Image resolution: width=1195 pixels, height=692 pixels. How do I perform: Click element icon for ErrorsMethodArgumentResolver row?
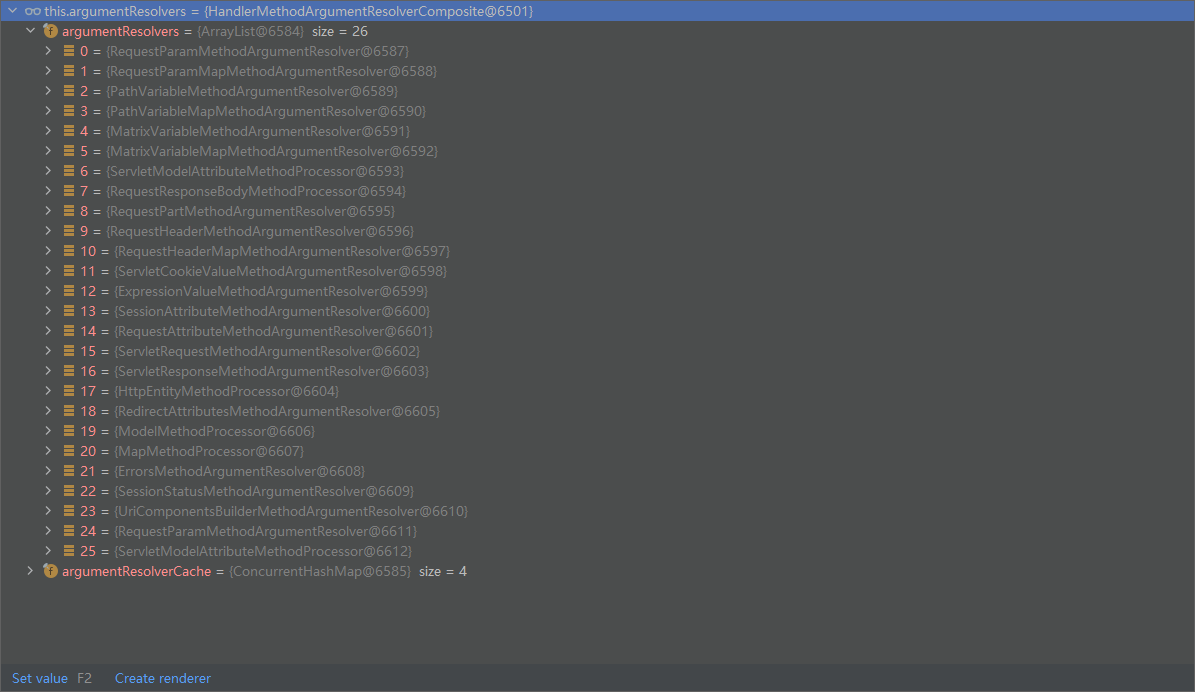68,471
